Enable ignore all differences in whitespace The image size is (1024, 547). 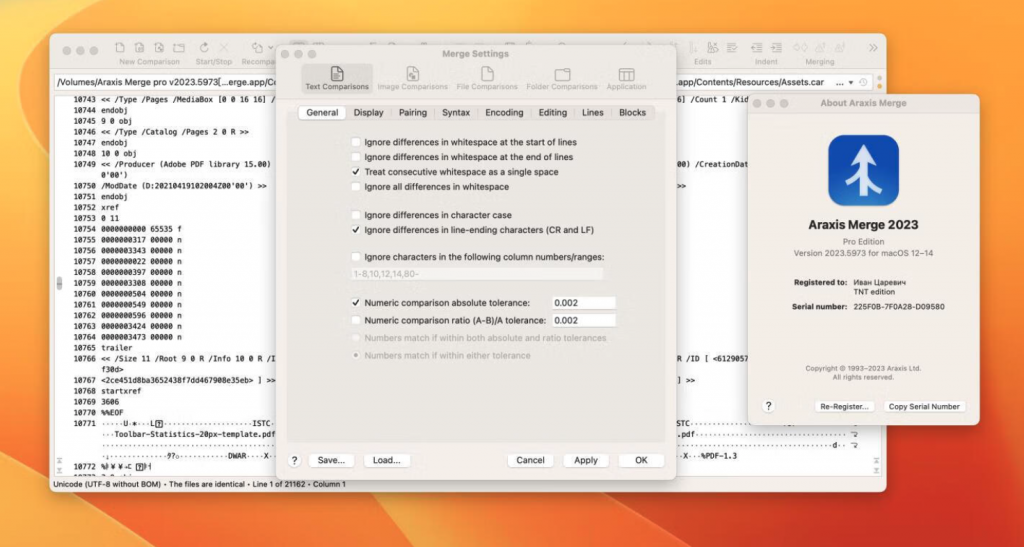tap(356, 187)
